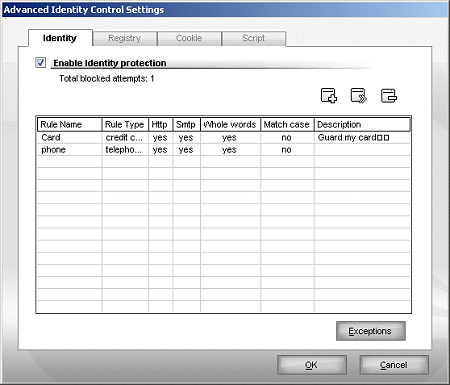
Task: Click the 'Guard my card' description cell
Action: point(362,137)
